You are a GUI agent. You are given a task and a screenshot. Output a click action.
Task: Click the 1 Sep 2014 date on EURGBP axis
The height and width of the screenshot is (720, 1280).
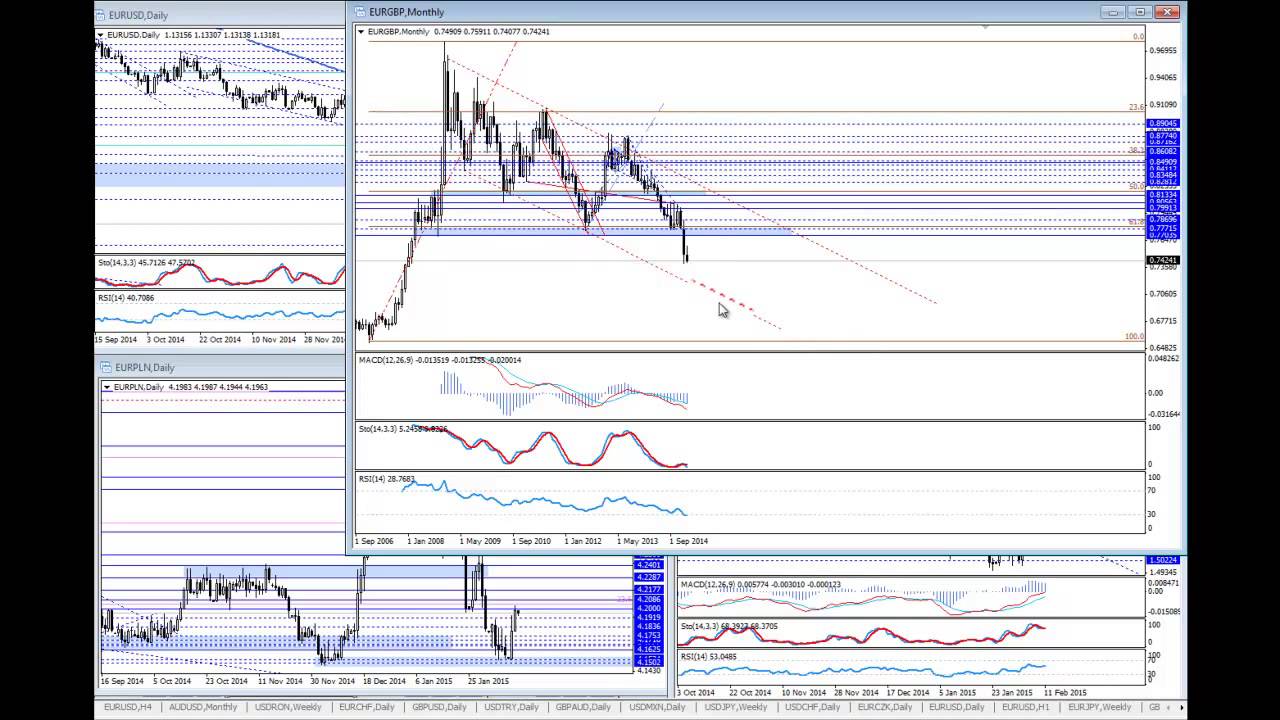pos(688,541)
